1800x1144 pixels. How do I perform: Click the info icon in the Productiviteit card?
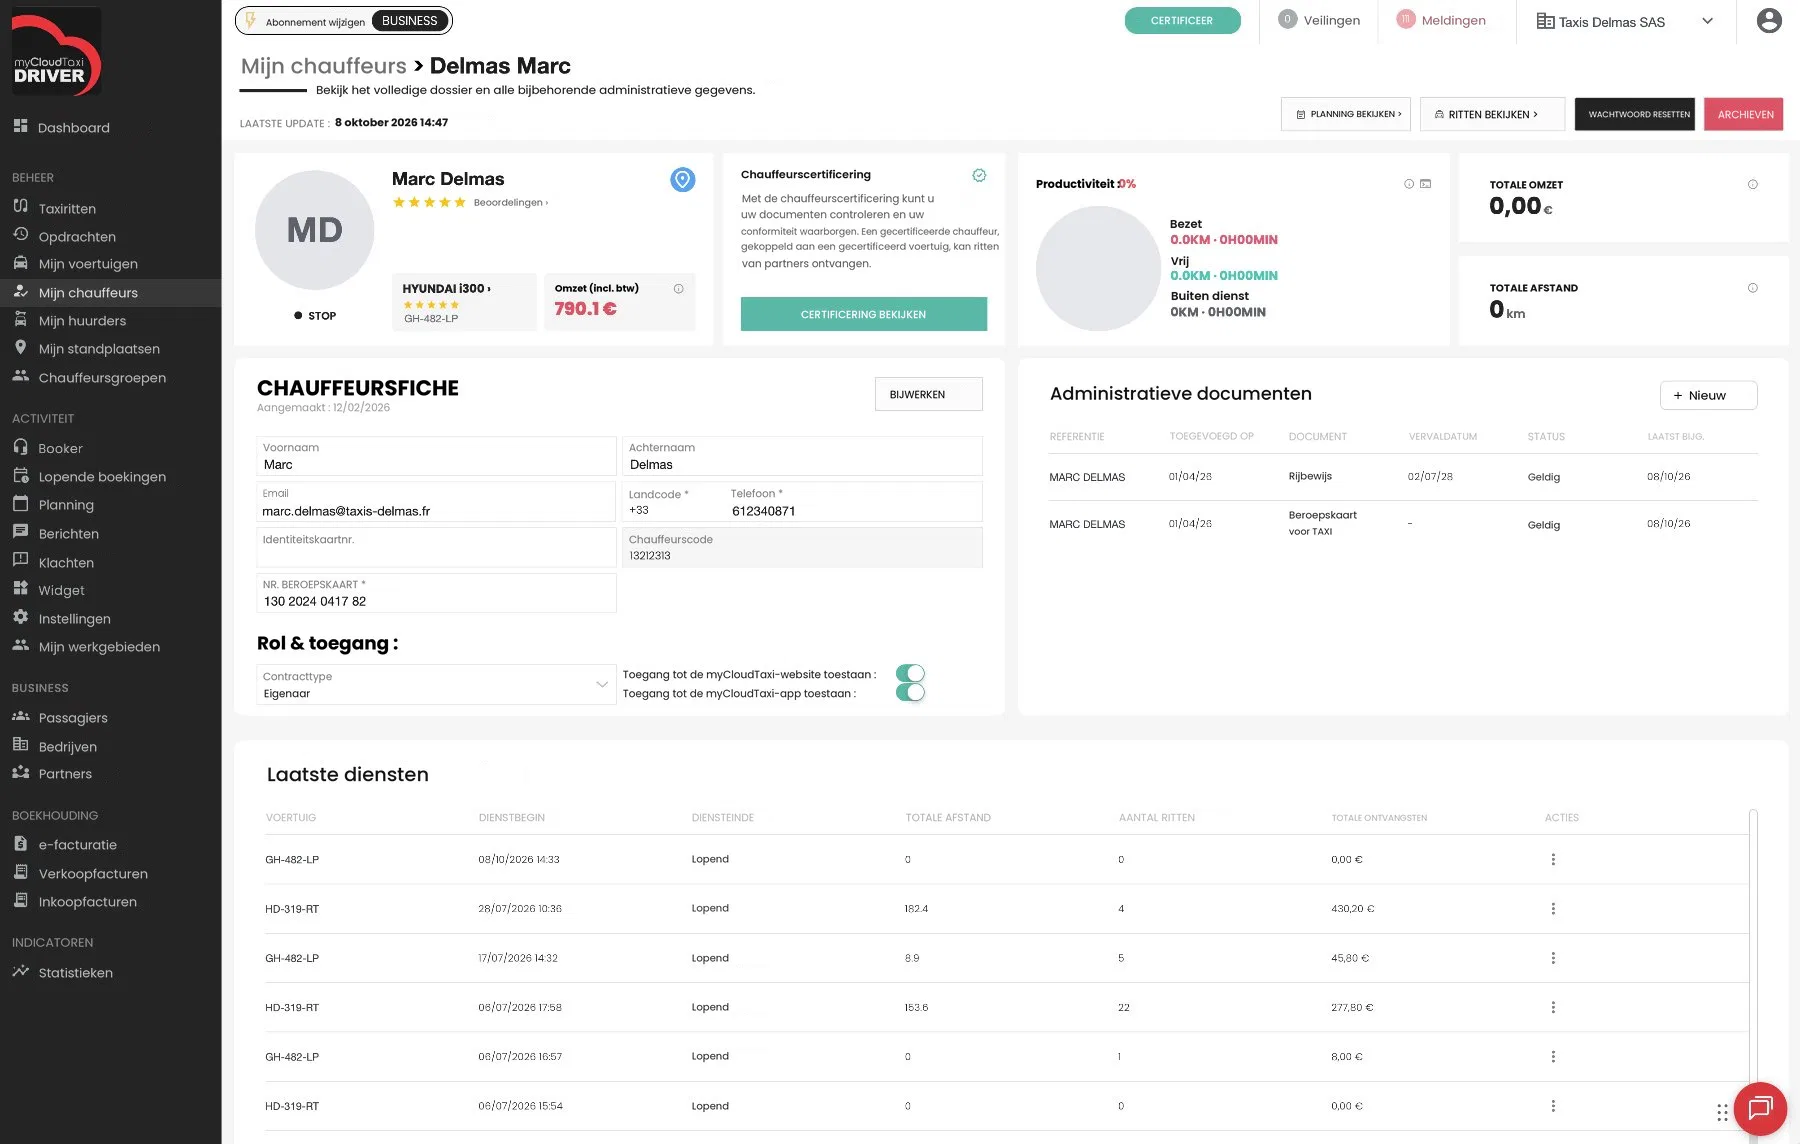(x=1409, y=184)
